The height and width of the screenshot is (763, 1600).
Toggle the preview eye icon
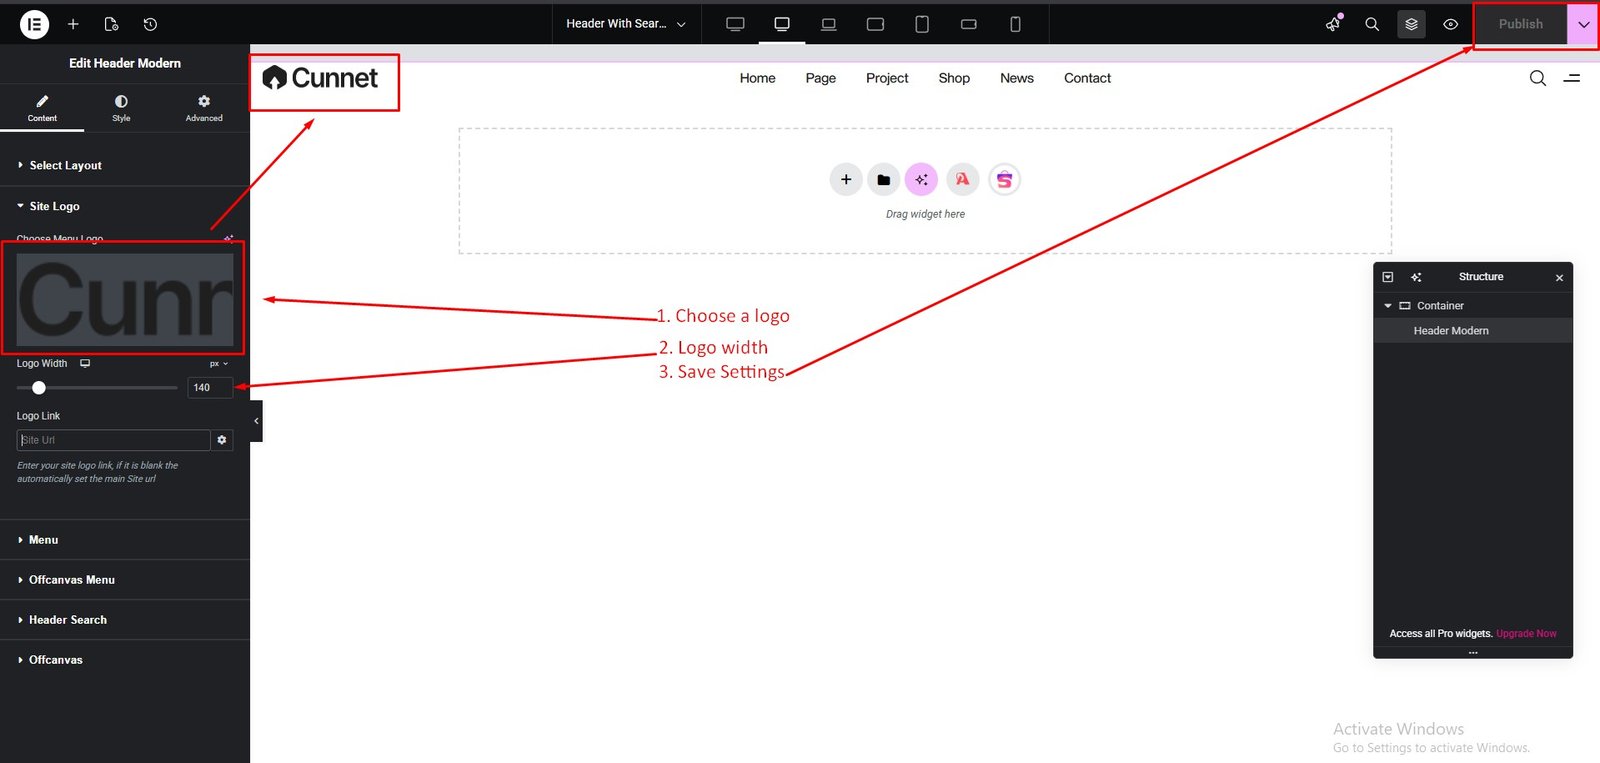tap(1450, 24)
